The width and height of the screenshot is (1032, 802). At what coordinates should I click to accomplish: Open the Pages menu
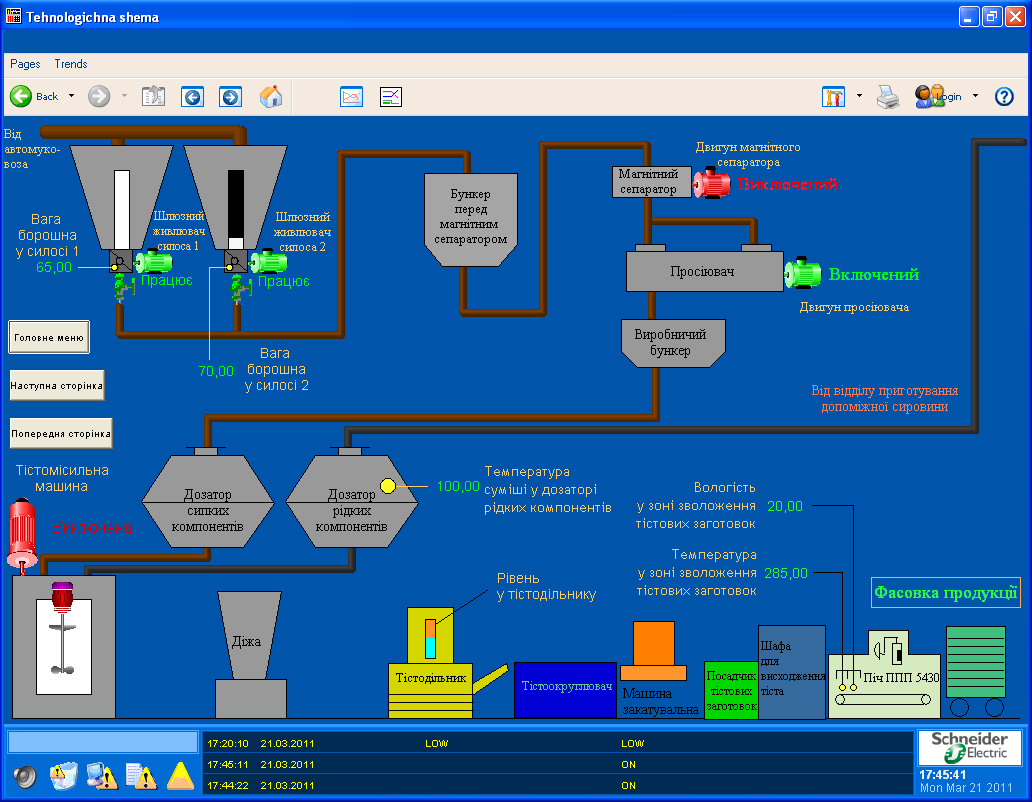[x=25, y=64]
